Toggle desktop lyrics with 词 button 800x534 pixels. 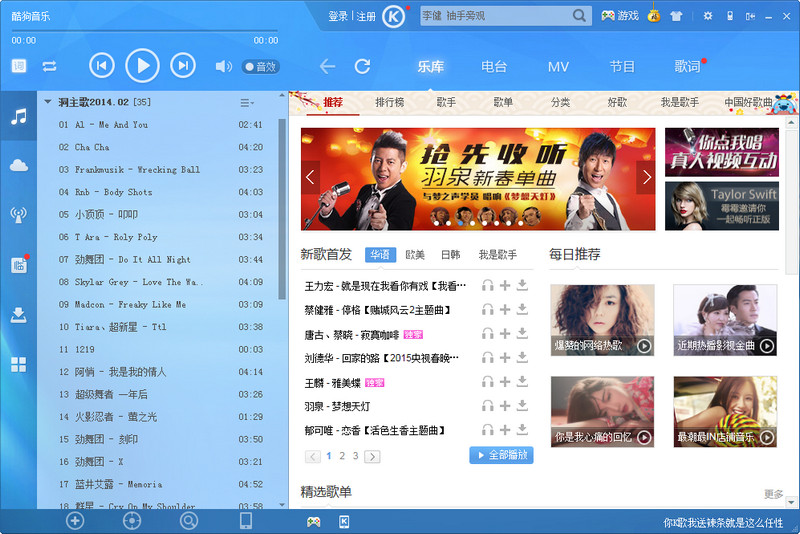click(x=19, y=66)
